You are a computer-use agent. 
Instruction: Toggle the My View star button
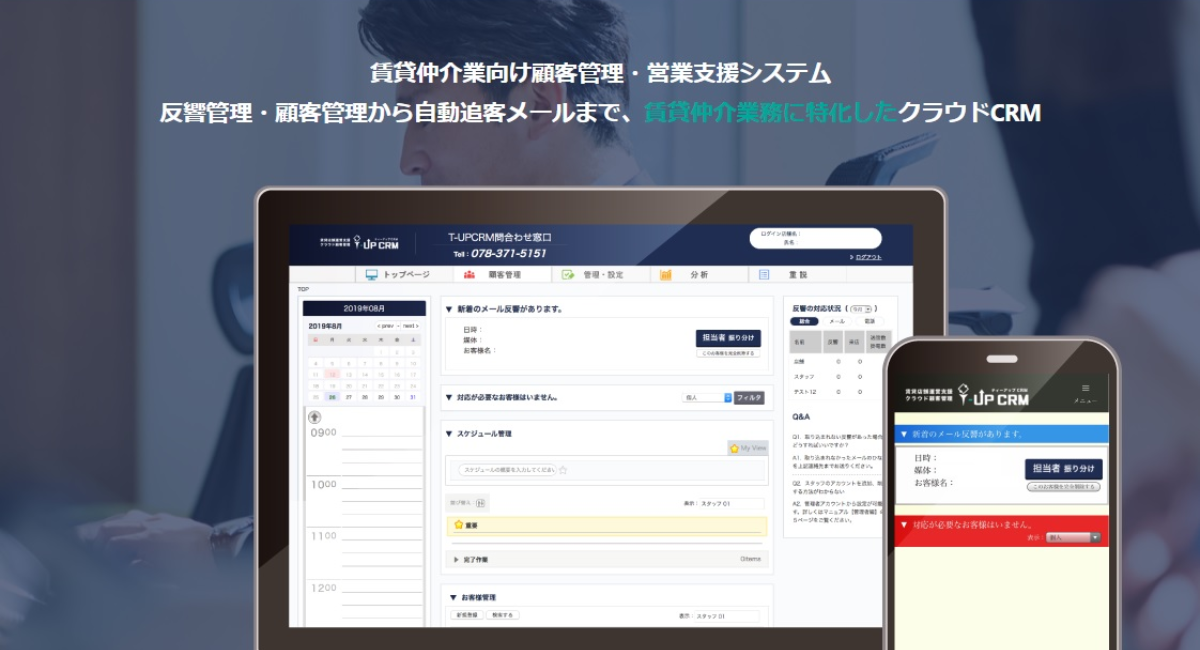747,448
